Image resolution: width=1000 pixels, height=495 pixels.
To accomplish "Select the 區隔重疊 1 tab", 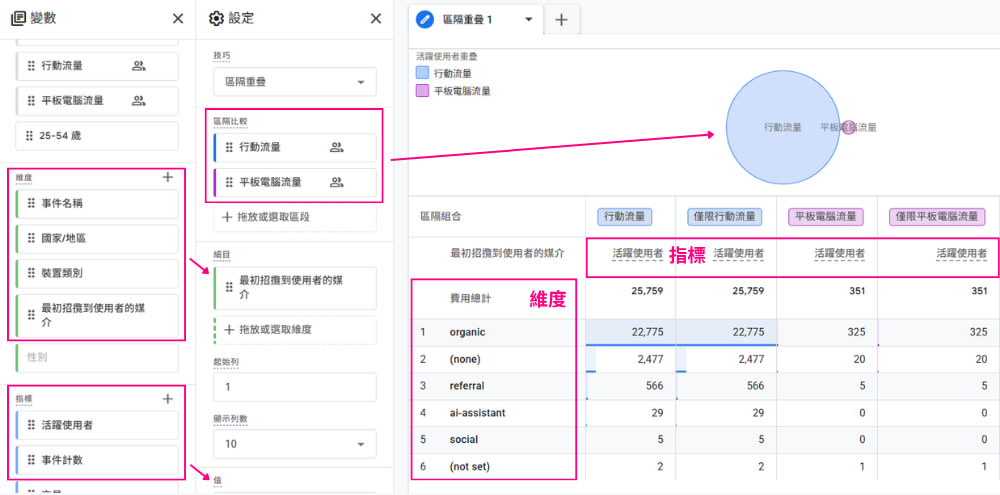I will click(476, 19).
